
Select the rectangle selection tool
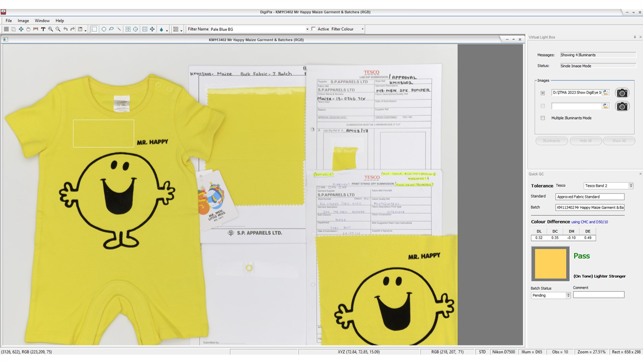pos(94,29)
